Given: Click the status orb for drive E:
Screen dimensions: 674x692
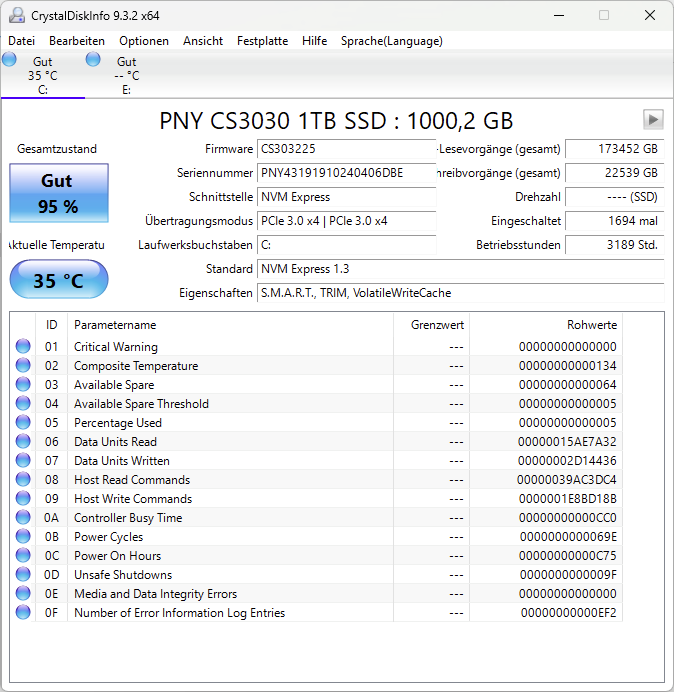Looking at the screenshot, I should (93, 59).
